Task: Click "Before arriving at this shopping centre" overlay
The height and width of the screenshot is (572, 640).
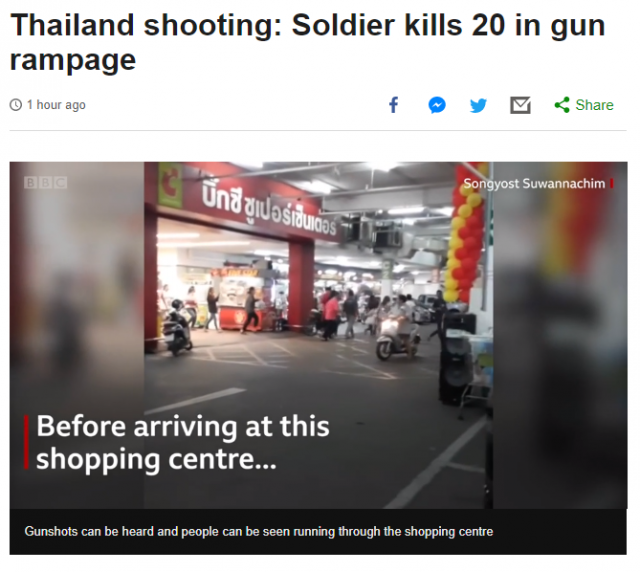Action: click(x=182, y=443)
